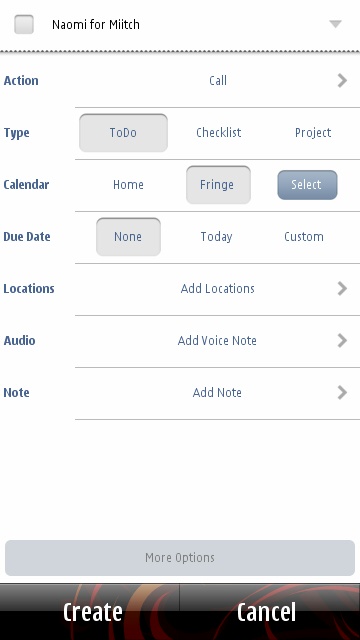Open Add Note
The width and height of the screenshot is (360, 640).
[217, 393]
